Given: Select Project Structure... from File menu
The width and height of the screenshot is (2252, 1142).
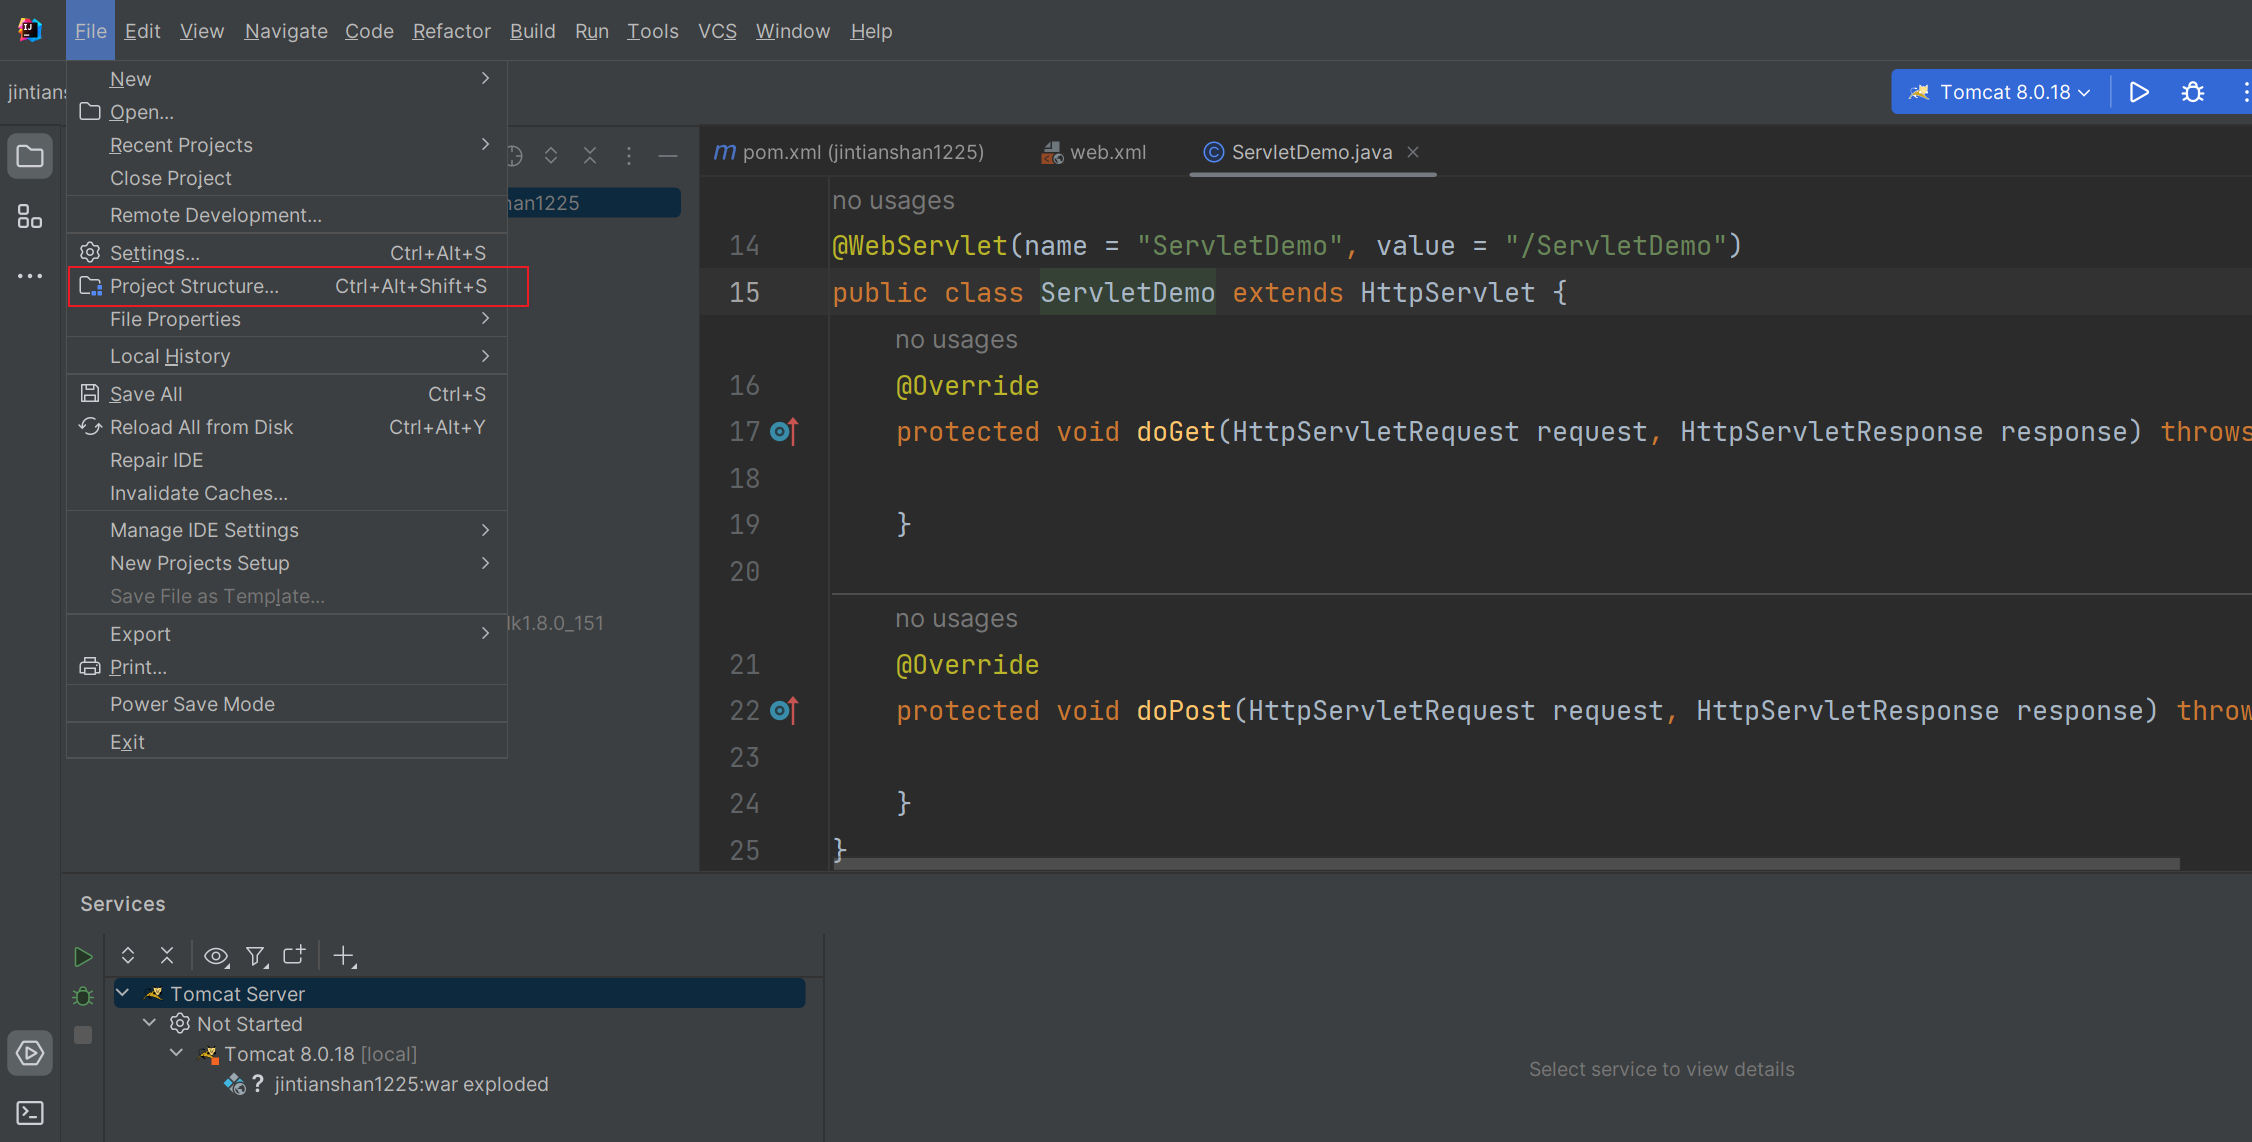Looking at the screenshot, I should click(x=194, y=286).
